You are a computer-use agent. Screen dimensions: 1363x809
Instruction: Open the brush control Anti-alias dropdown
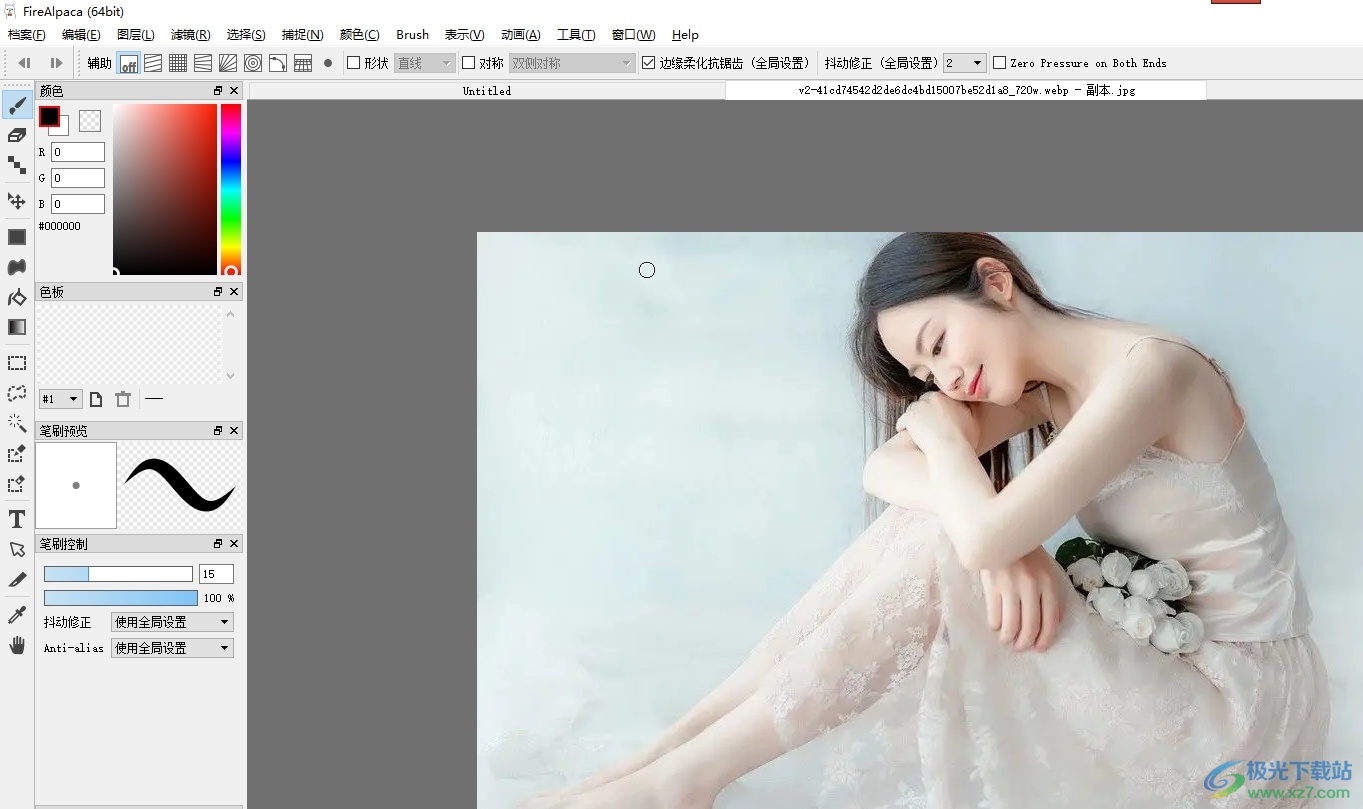[172, 648]
